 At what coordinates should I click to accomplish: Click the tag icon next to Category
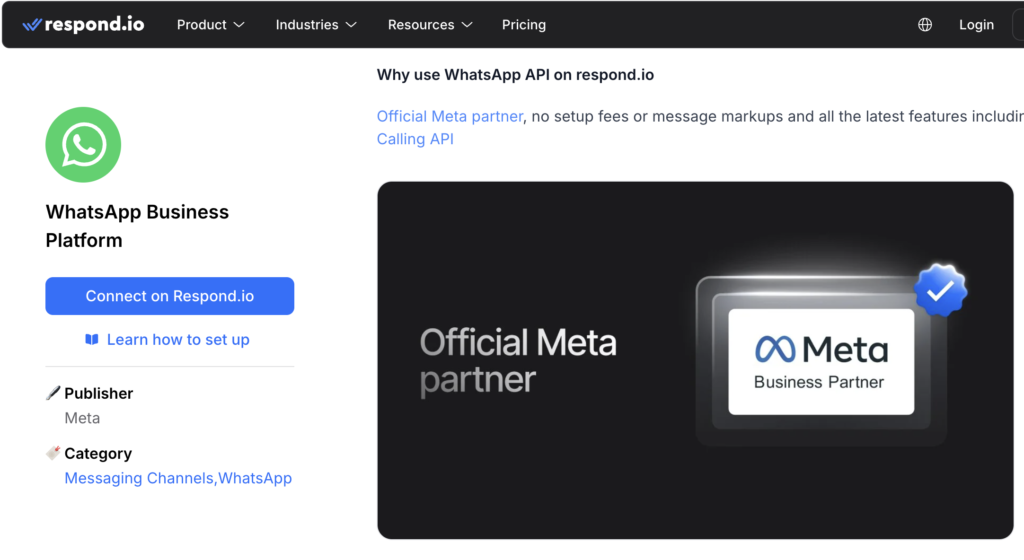click(53, 453)
